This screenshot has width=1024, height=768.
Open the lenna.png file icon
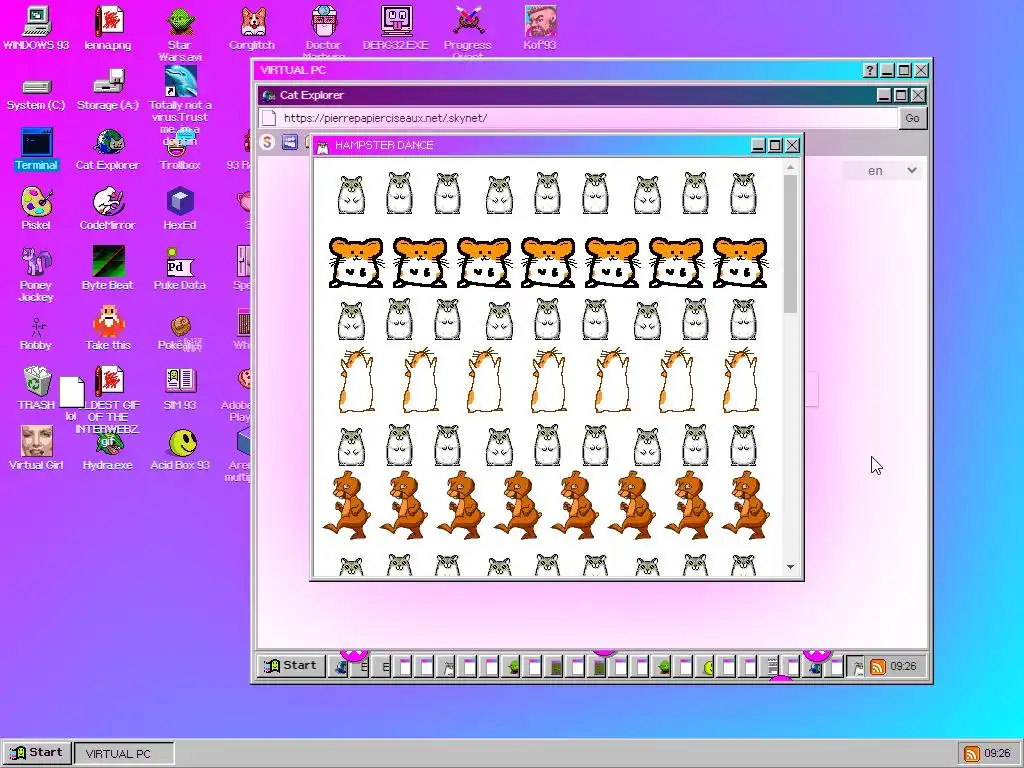(x=108, y=22)
